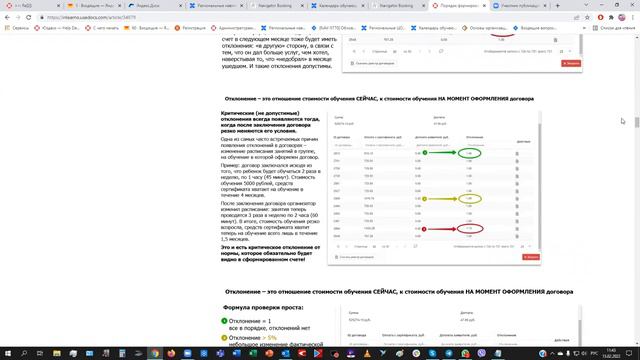
Task: Open a new browser tab
Action: [558, 6]
